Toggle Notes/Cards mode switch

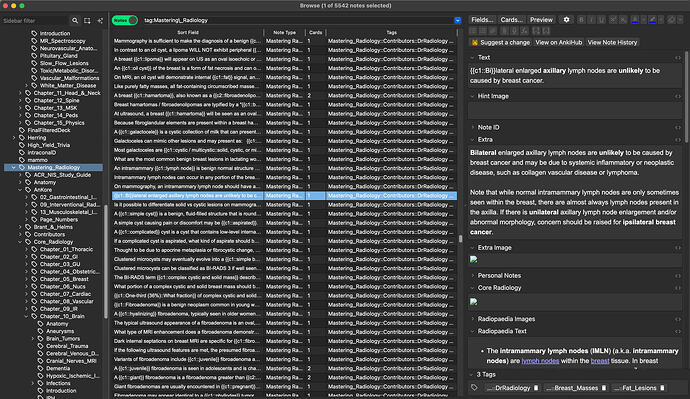pyautogui.click(x=125, y=20)
